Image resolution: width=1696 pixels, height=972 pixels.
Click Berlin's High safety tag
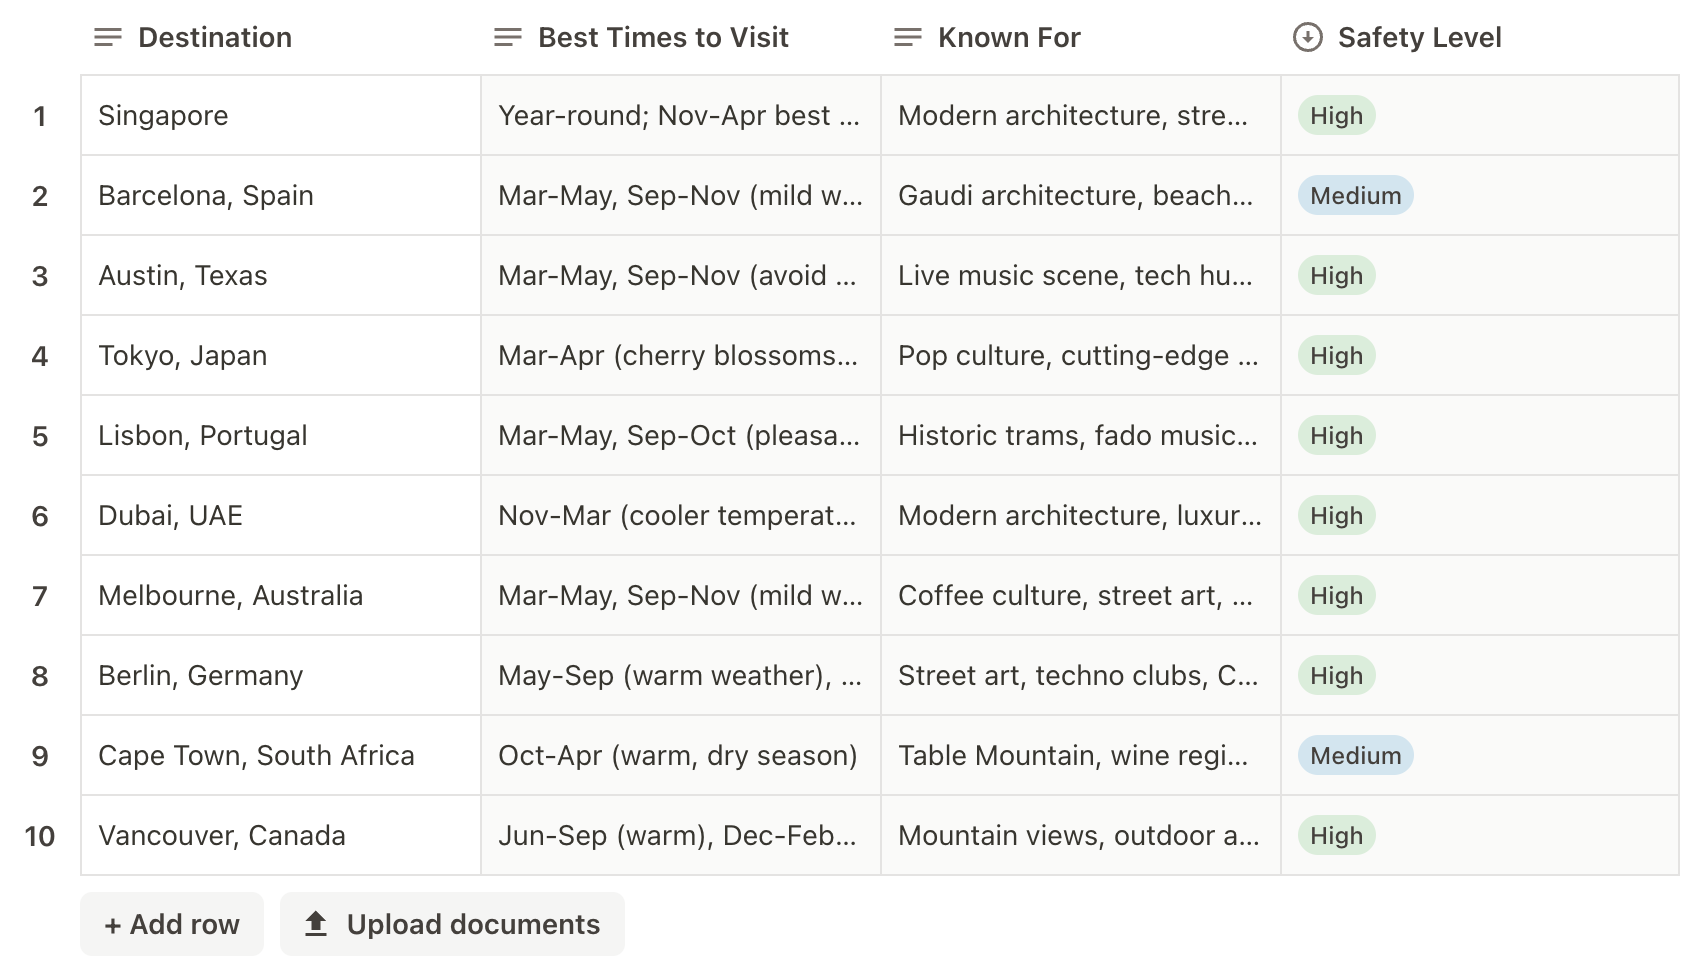point(1337,676)
